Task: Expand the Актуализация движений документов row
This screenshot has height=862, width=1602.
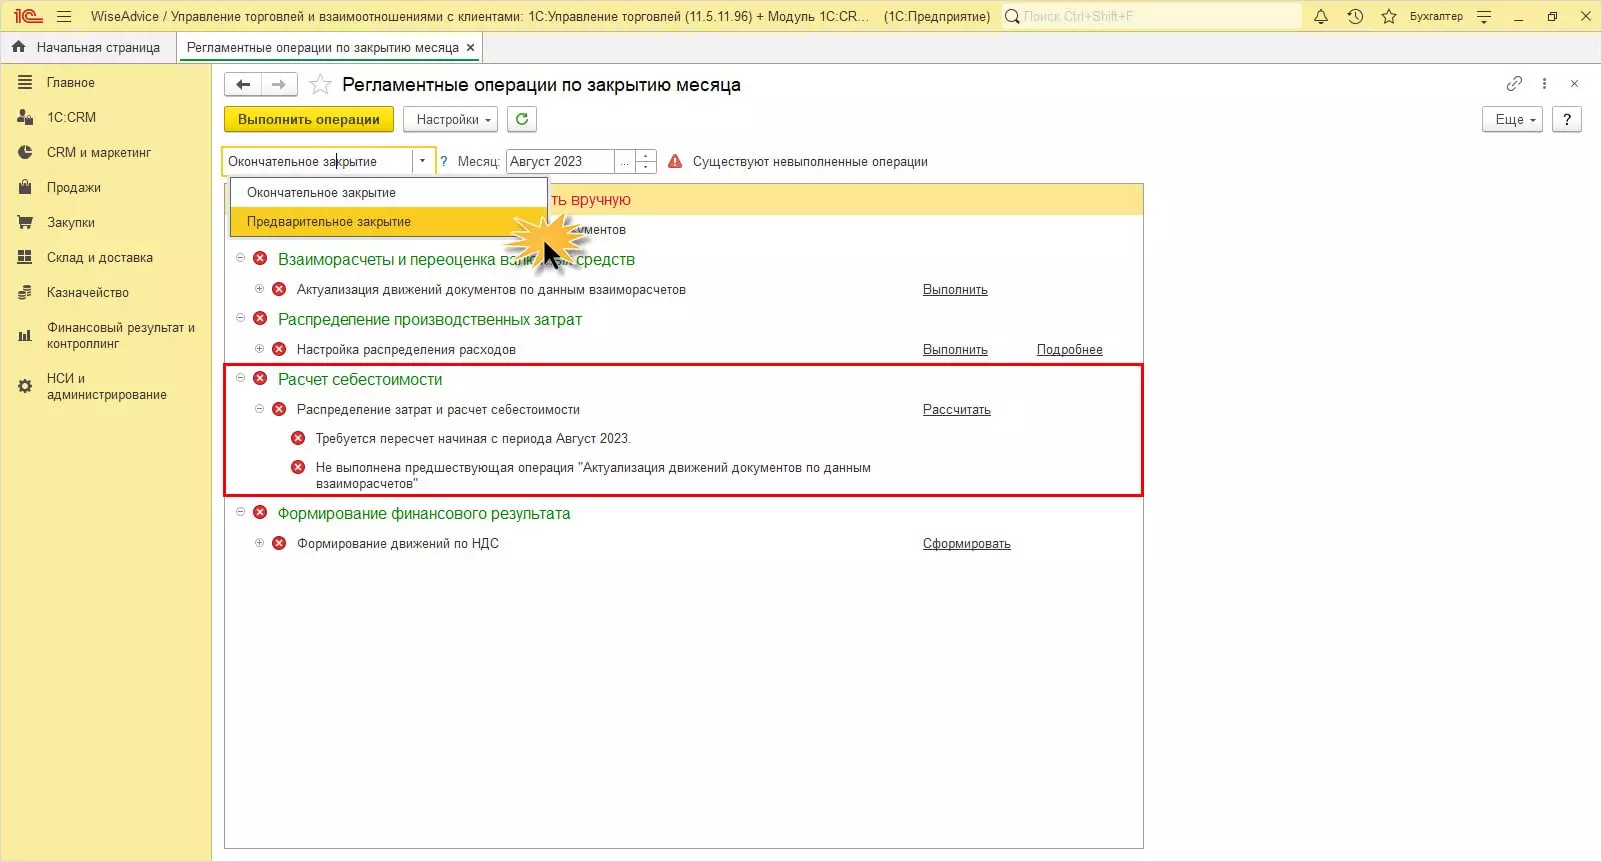Action: (259, 289)
